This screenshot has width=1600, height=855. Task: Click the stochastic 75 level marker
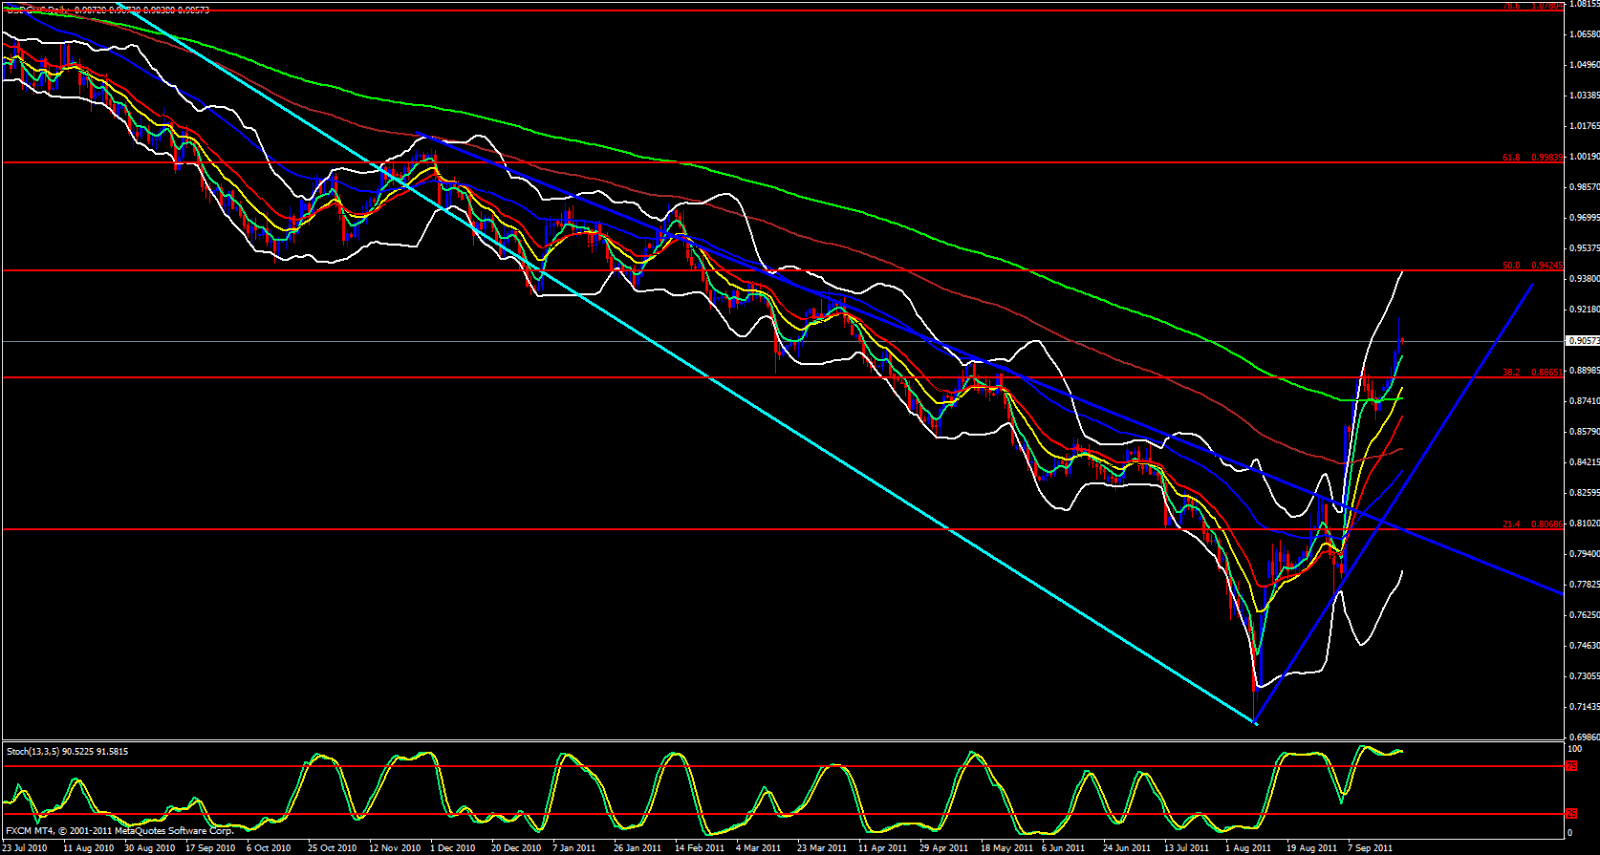pos(1571,766)
